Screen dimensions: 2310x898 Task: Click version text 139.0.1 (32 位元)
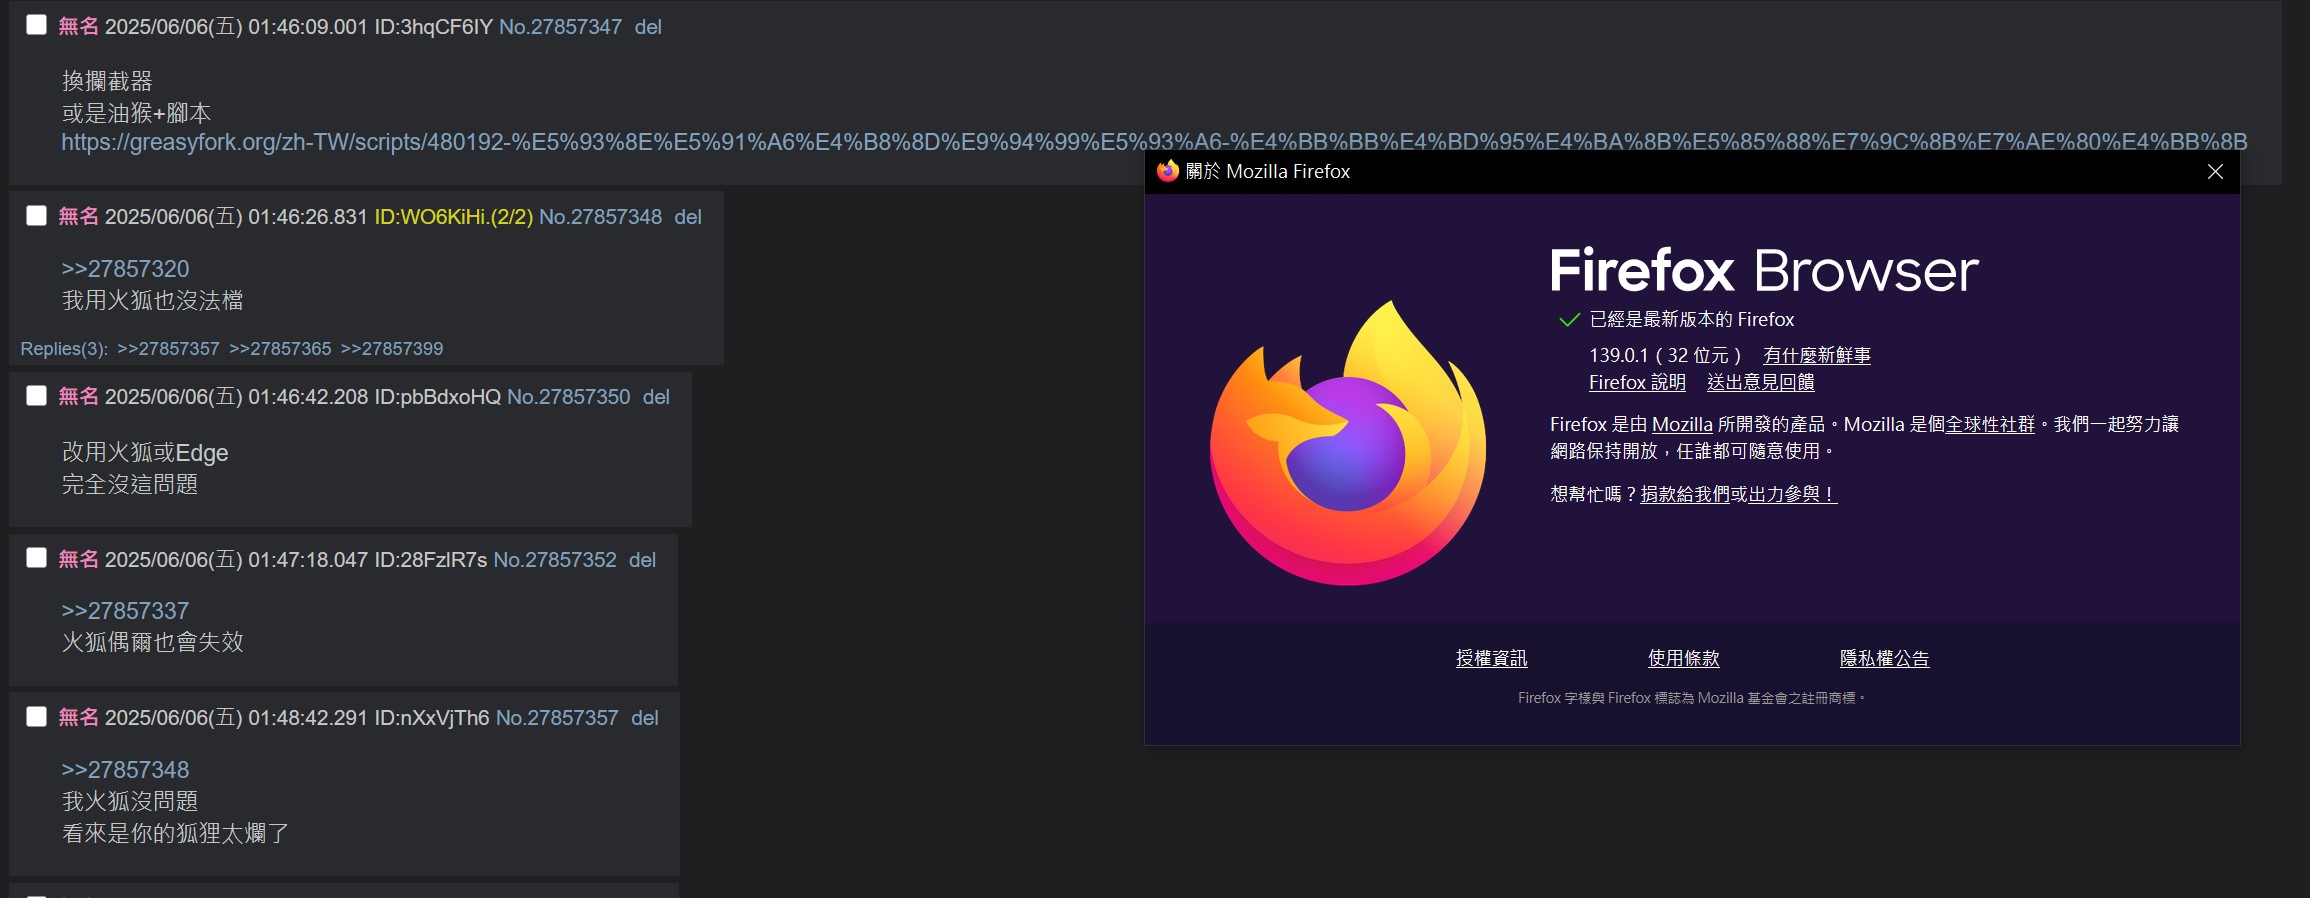tap(1665, 355)
